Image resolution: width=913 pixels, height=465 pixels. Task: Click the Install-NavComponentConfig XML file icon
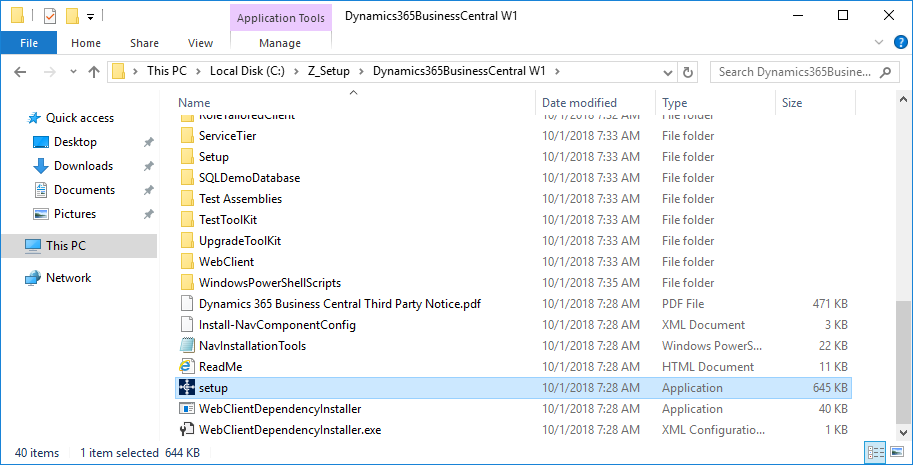(x=186, y=325)
